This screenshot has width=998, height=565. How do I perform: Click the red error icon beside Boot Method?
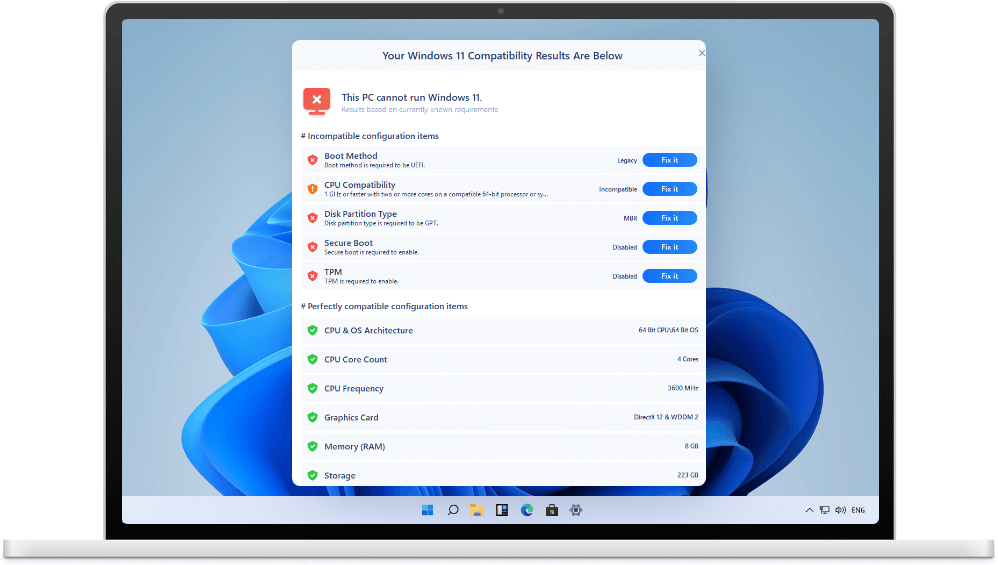point(313,160)
